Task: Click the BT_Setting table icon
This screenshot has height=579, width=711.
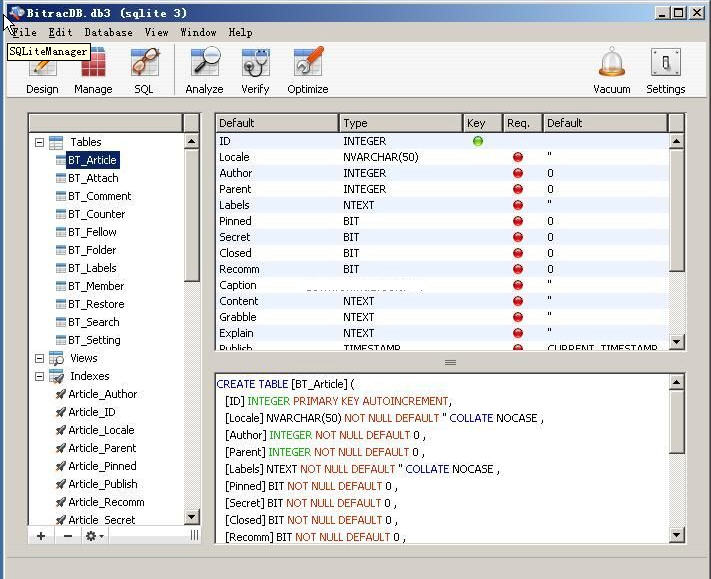Action: (61, 340)
